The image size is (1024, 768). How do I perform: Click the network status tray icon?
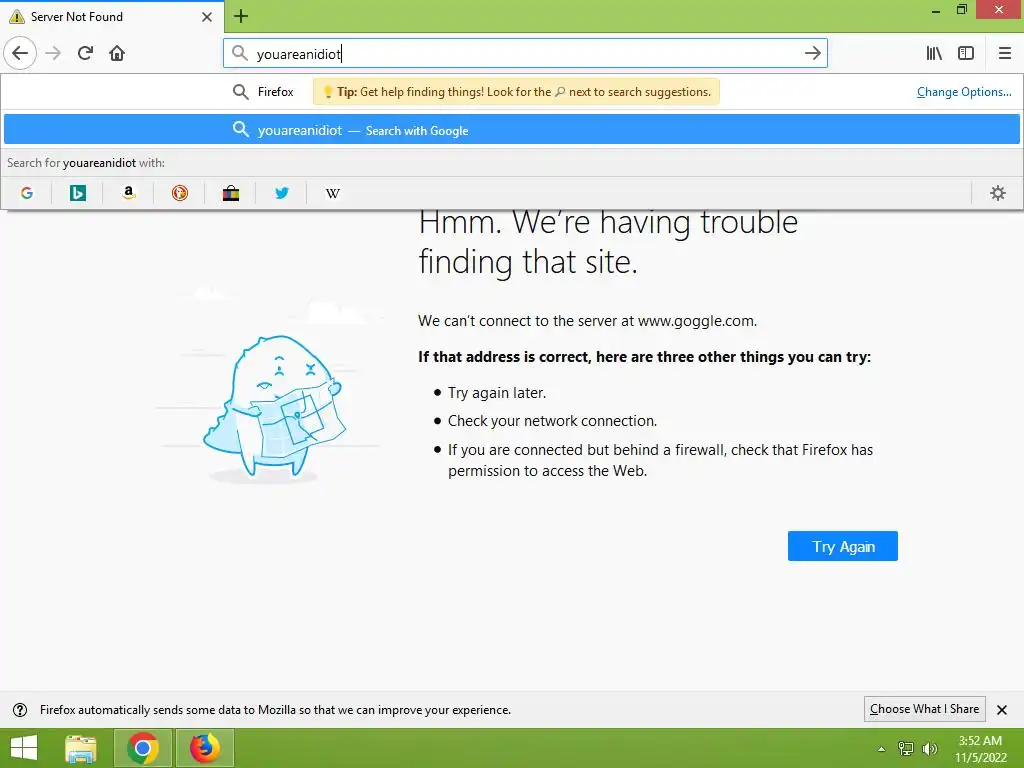(x=906, y=749)
